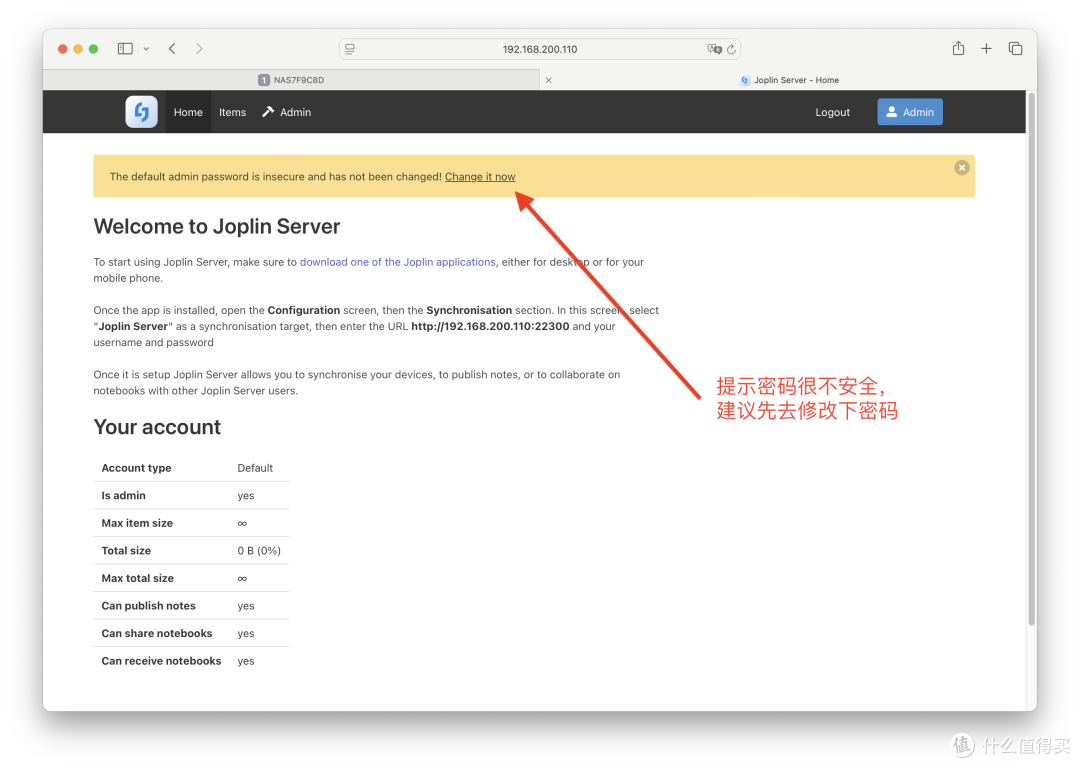
Task: Click the URL text http://192.168.200.110:22300
Action: click(x=490, y=326)
